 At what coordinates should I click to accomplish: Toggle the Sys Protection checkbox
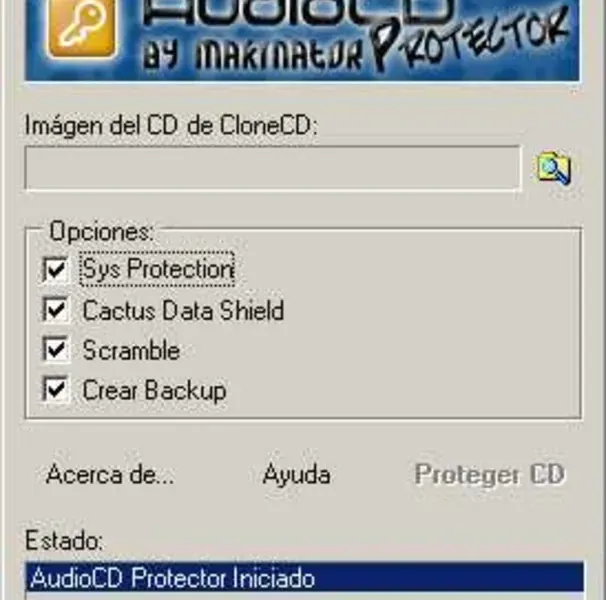55,269
